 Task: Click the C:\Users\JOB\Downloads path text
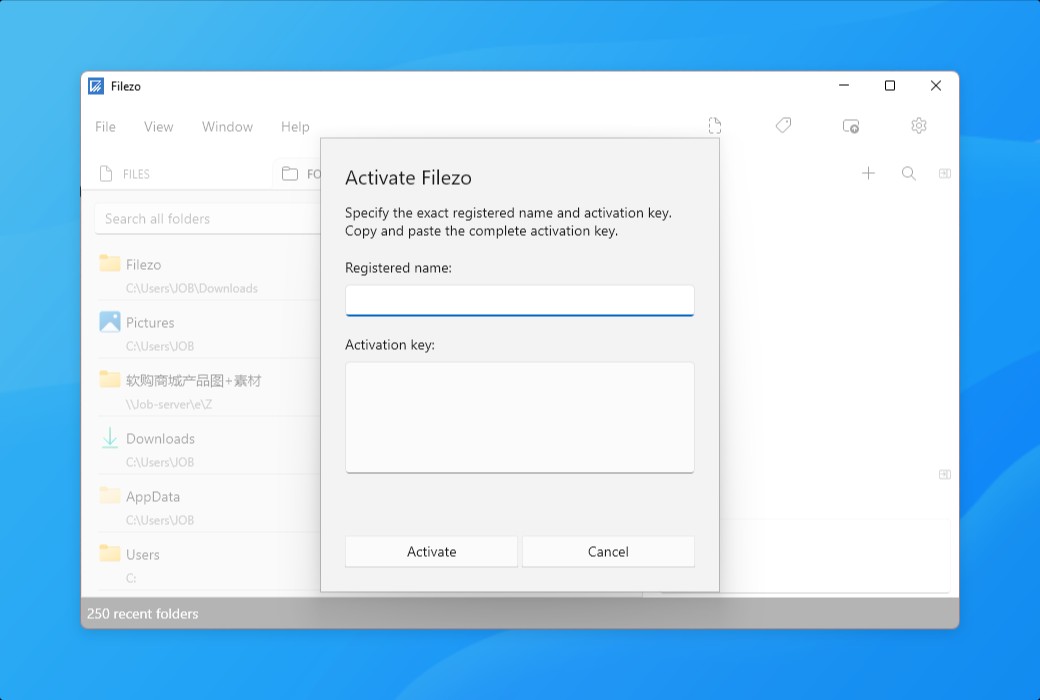click(192, 288)
